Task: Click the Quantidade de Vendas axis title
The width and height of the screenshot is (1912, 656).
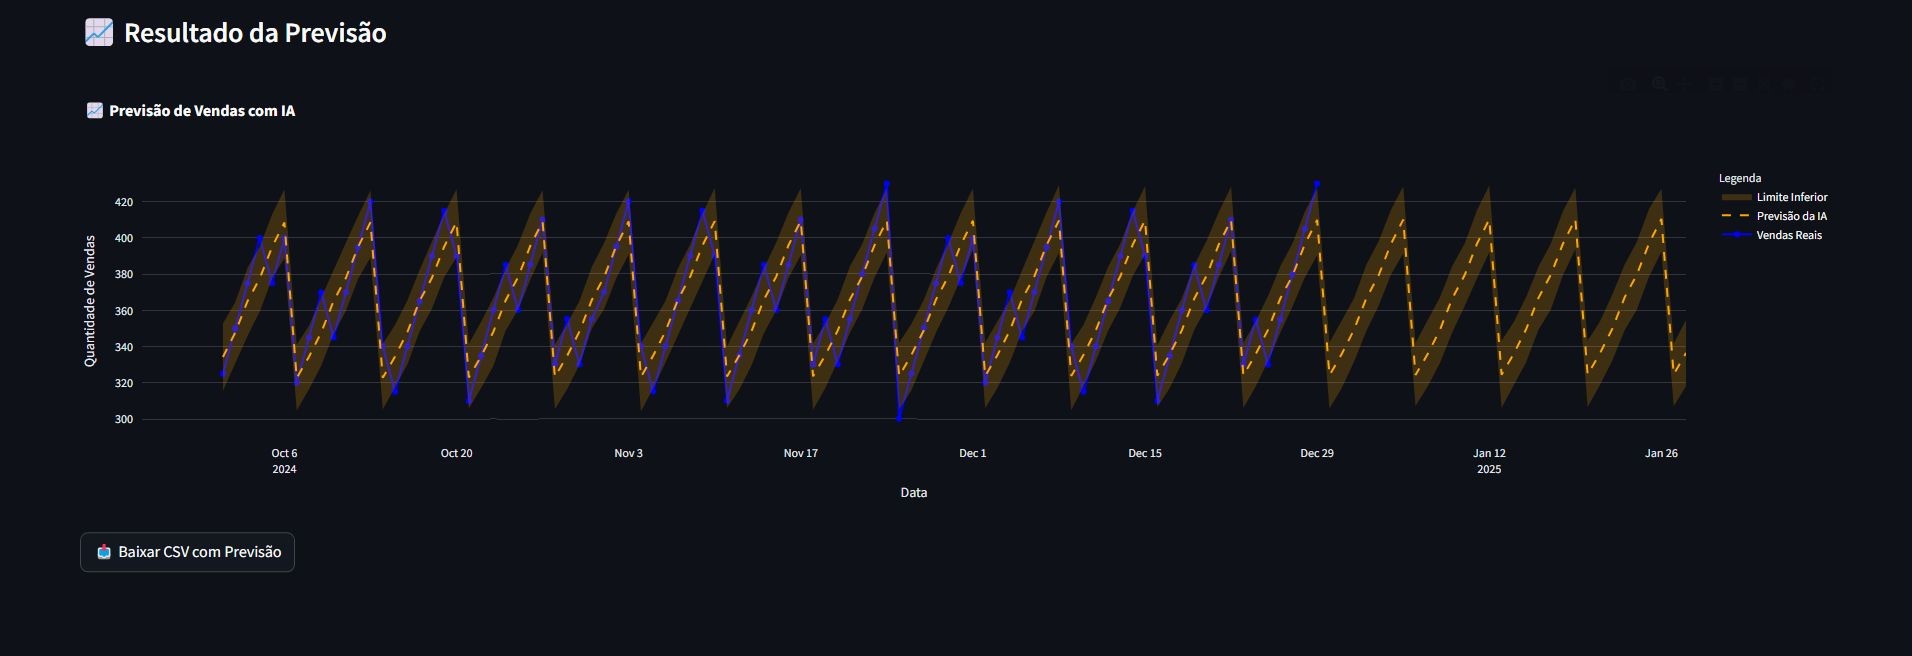Action: 90,301
